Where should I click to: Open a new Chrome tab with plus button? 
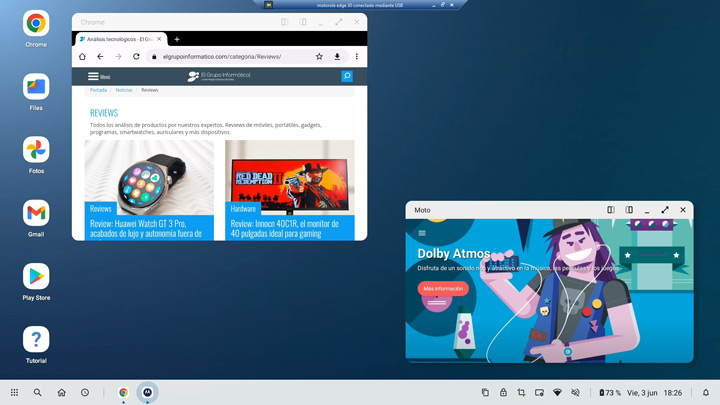coord(177,39)
